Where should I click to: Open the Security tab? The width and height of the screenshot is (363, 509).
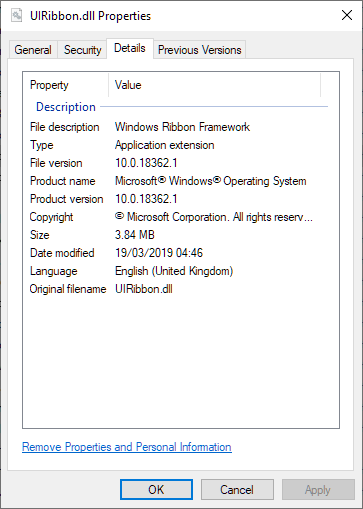[x=82, y=50]
